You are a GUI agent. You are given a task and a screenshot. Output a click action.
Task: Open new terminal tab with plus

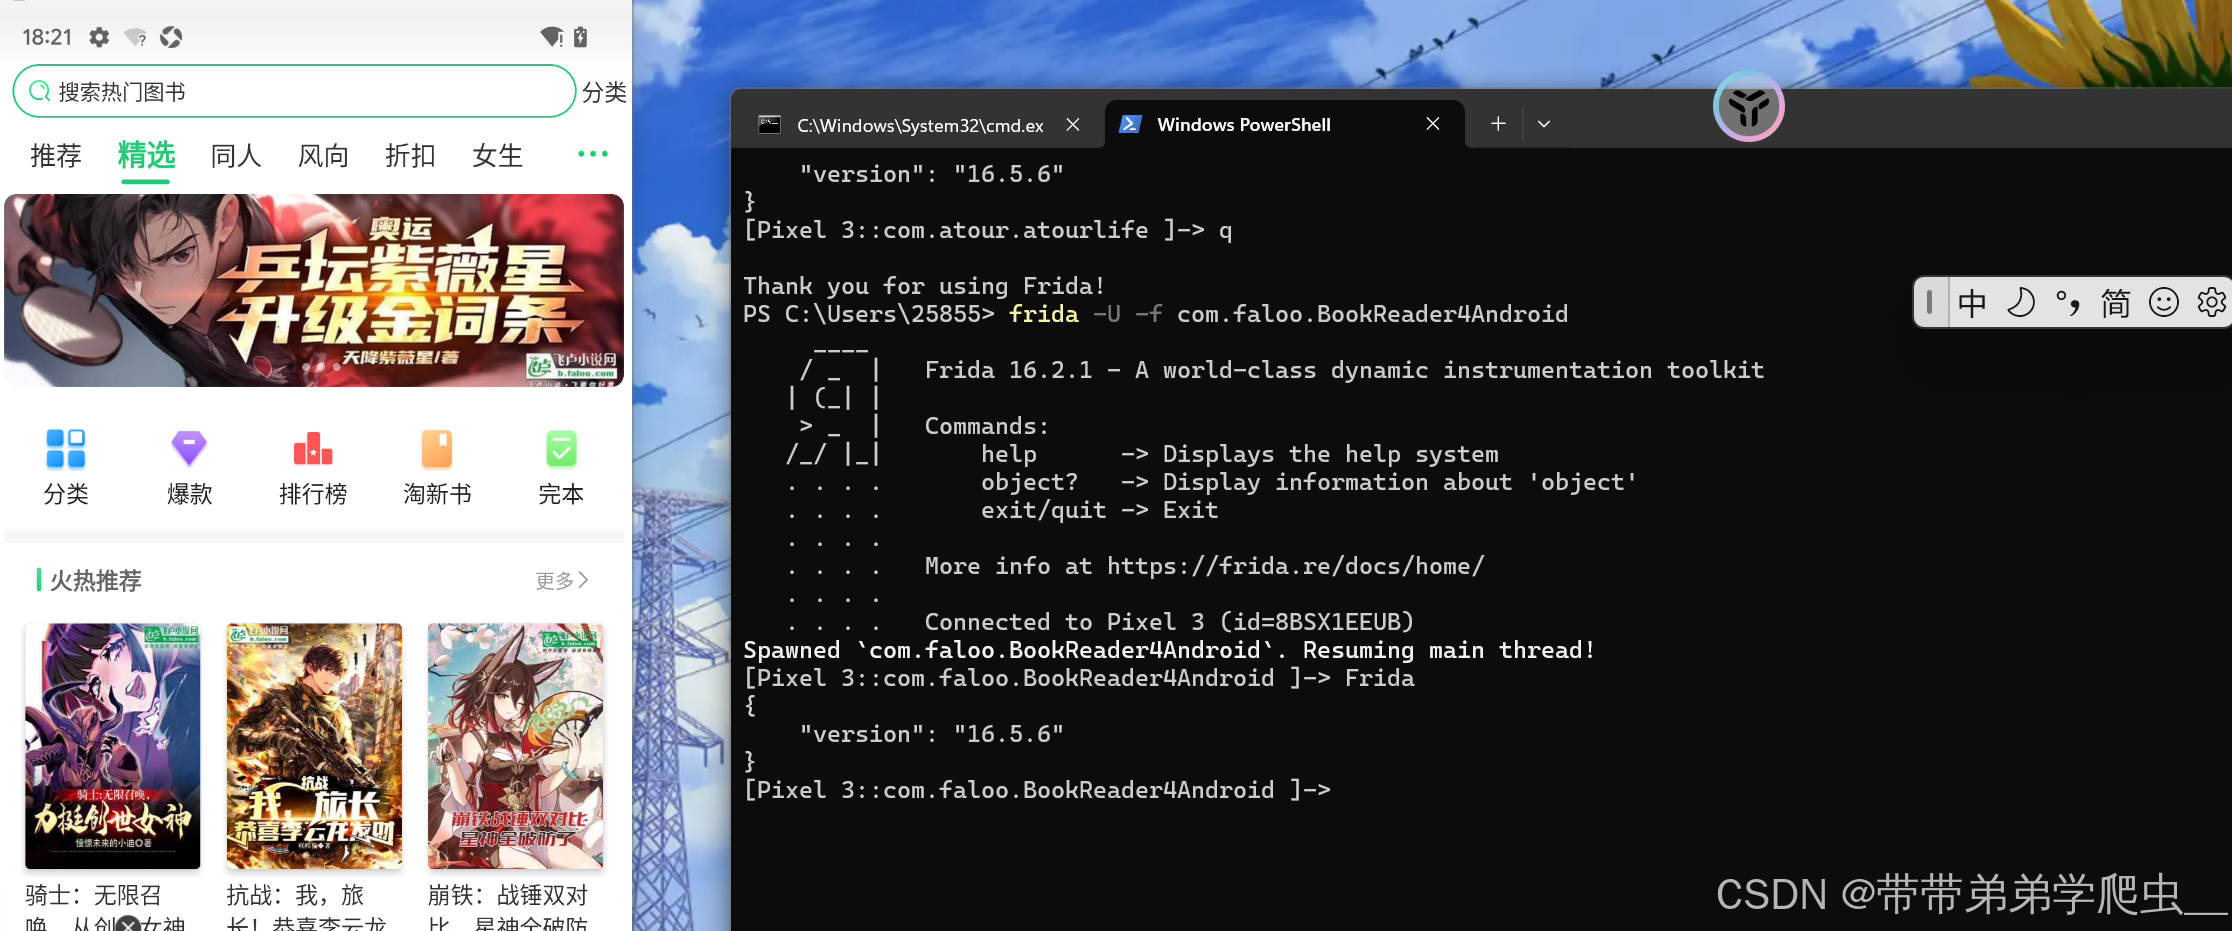coord(1498,123)
